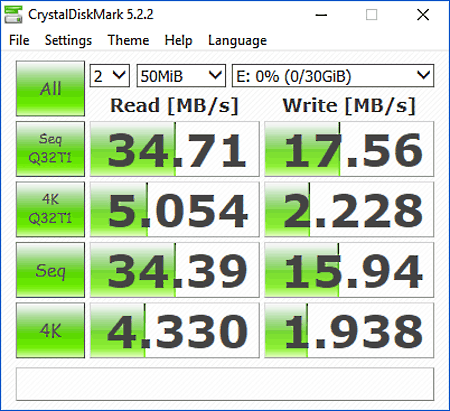Screen dimensions: 450x411
Task: Select the Seq read value 34.39
Action: coord(175,270)
